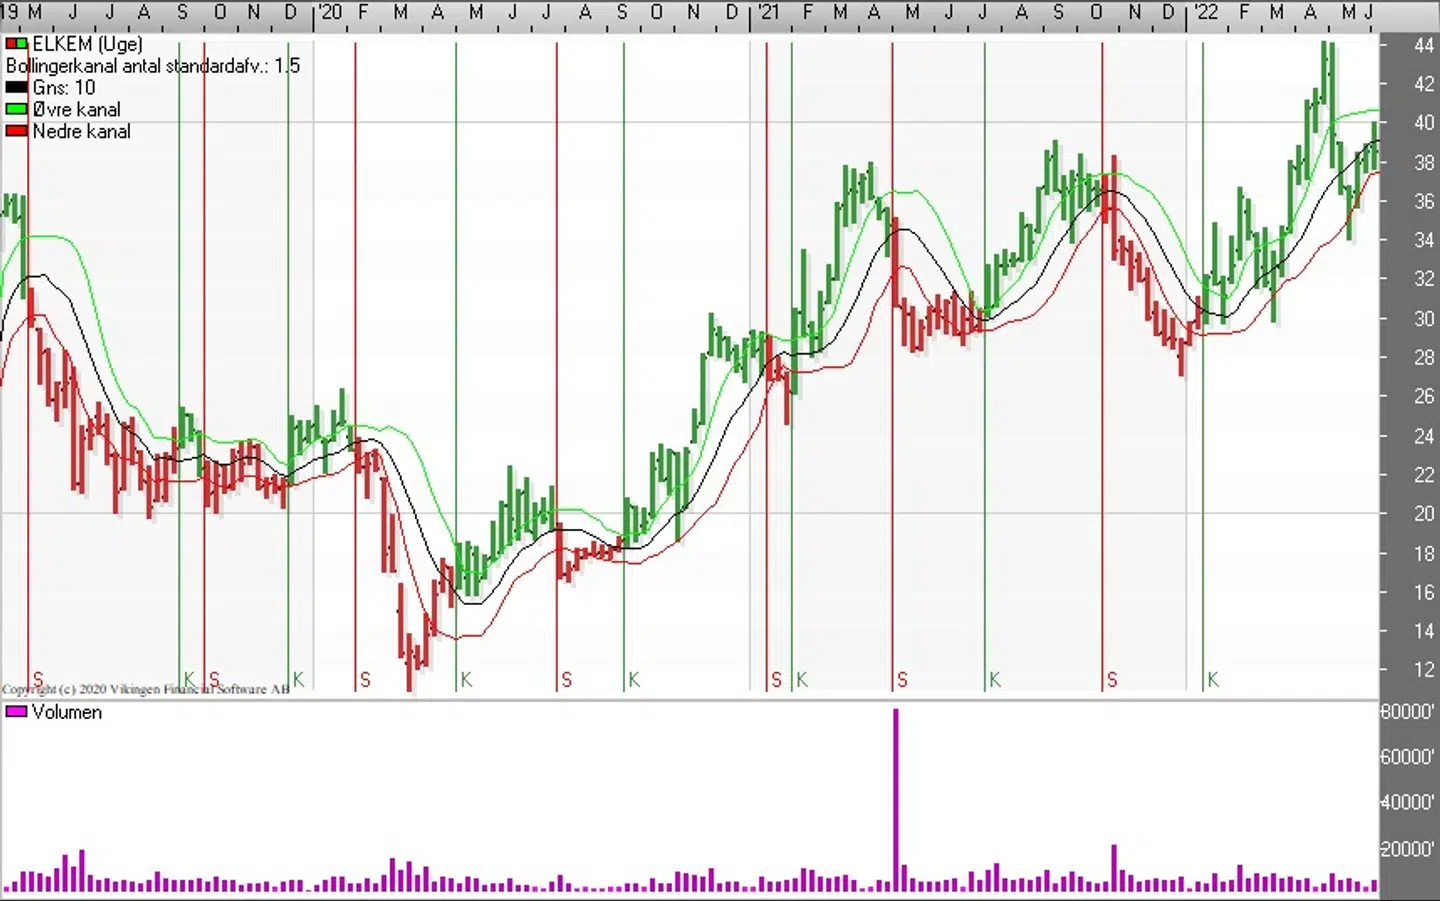Select the magenta Volumen legend swatch

click(x=16, y=712)
